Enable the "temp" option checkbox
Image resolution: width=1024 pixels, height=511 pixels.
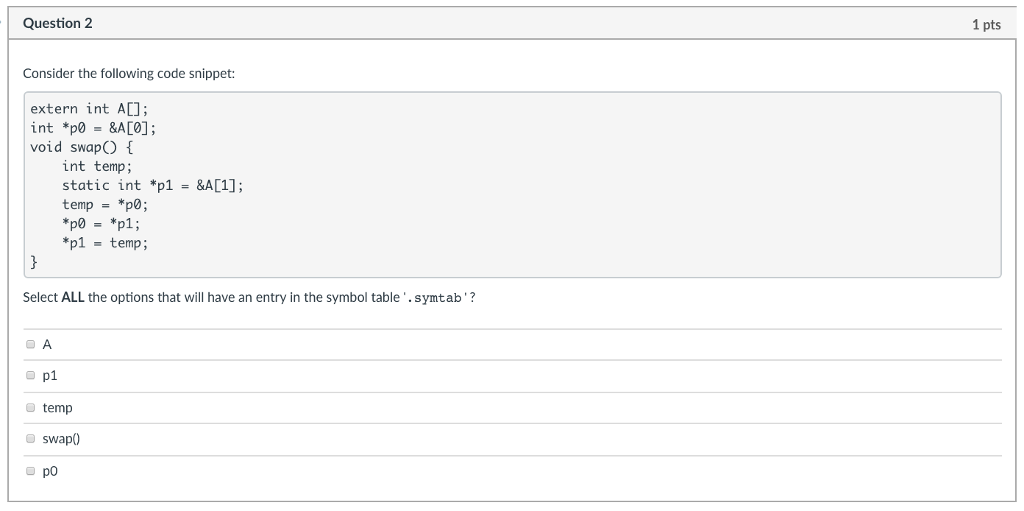[32, 408]
